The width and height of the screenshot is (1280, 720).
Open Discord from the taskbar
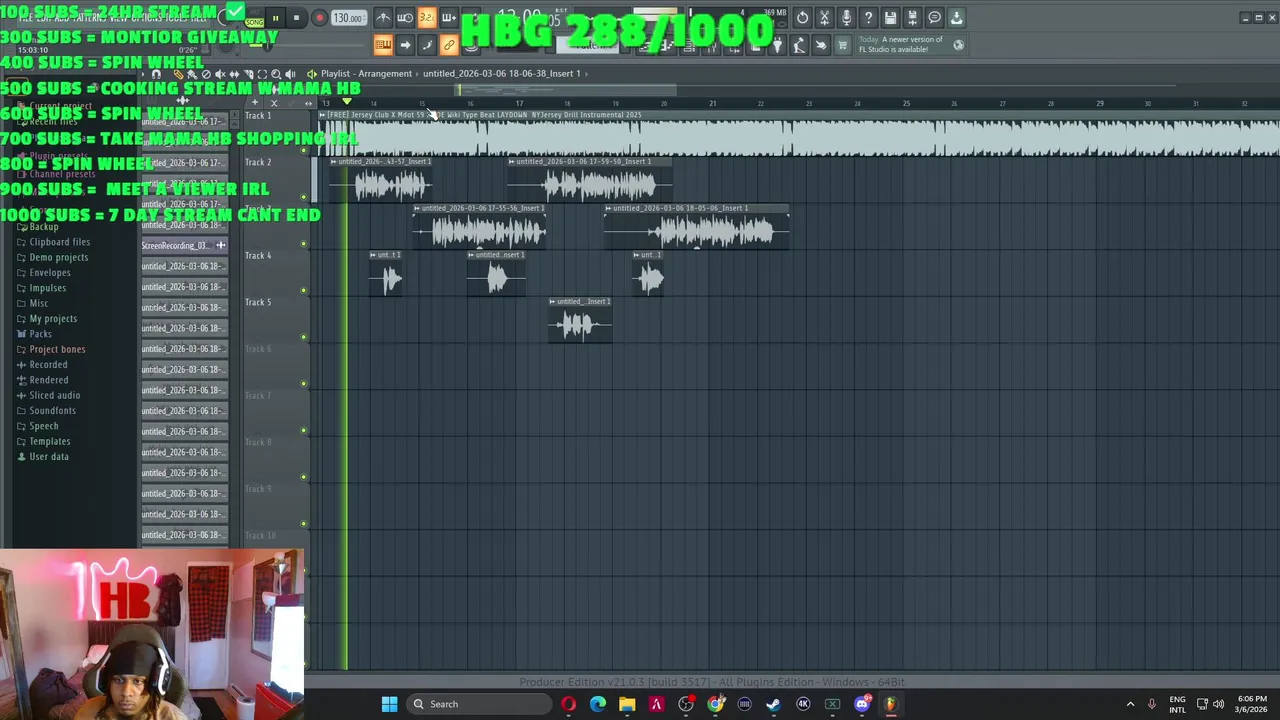(863, 704)
